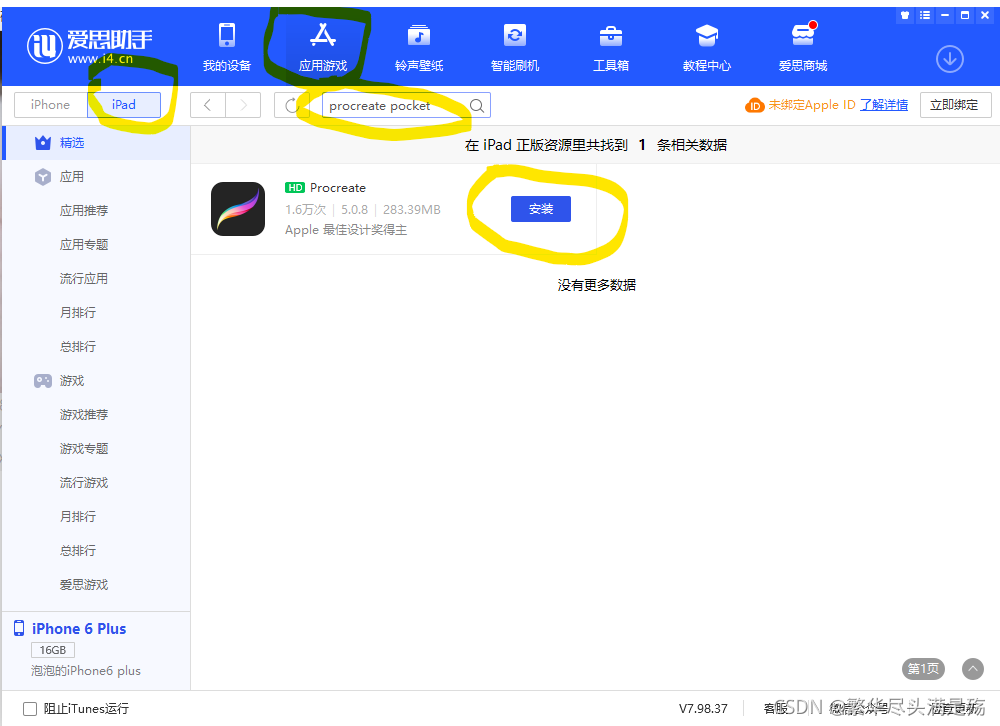This screenshot has width=1000, height=726.
Task: Open the 铃声壁纸 ringtones and wallpapers section
Action: click(419, 47)
